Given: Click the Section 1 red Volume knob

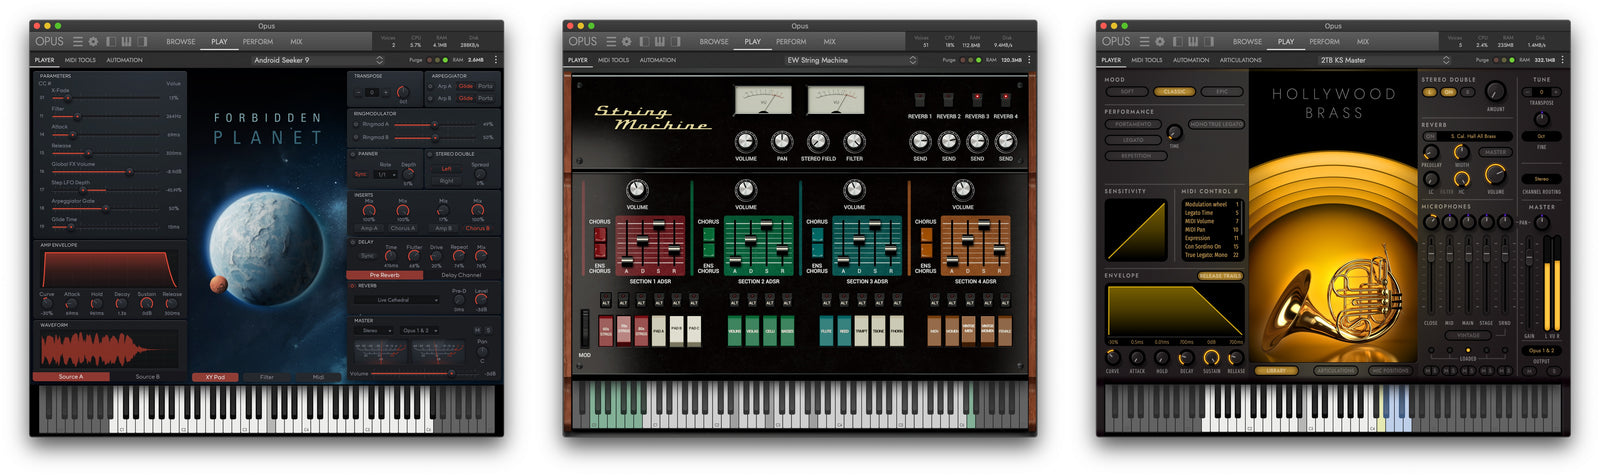Looking at the screenshot, I should (x=637, y=190).
